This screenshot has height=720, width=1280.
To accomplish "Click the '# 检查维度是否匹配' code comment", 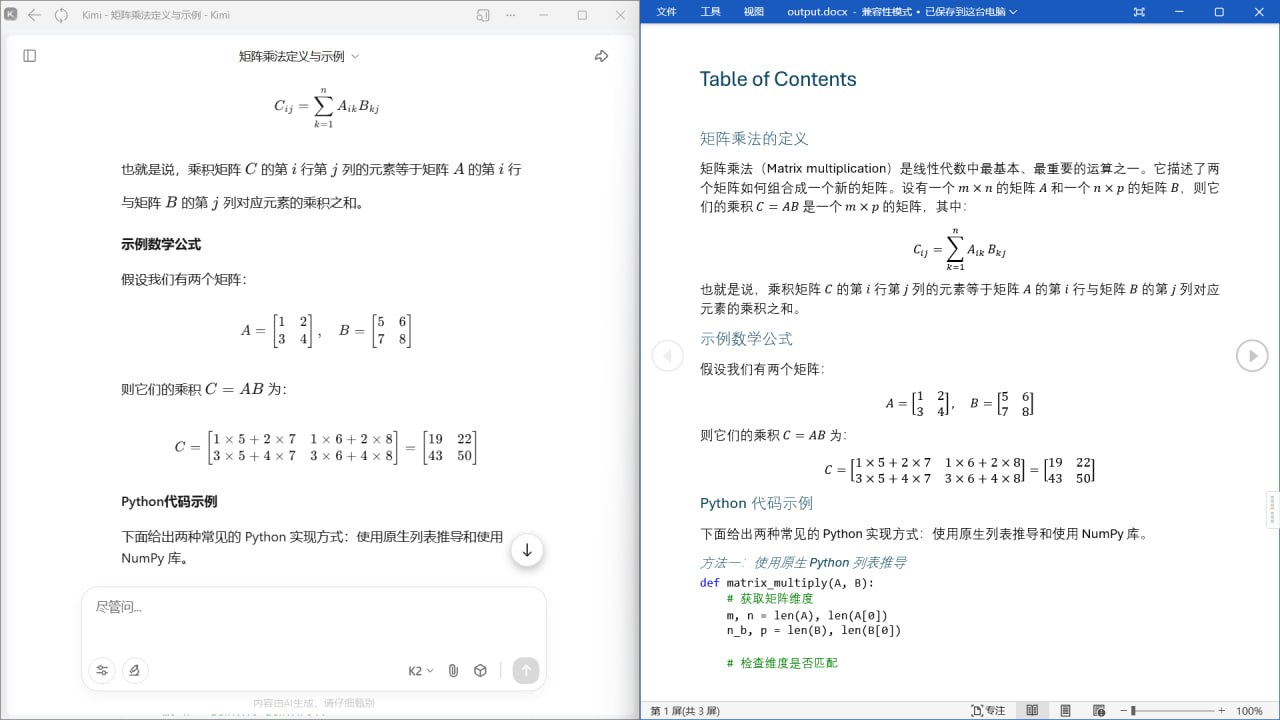I will pos(782,663).
